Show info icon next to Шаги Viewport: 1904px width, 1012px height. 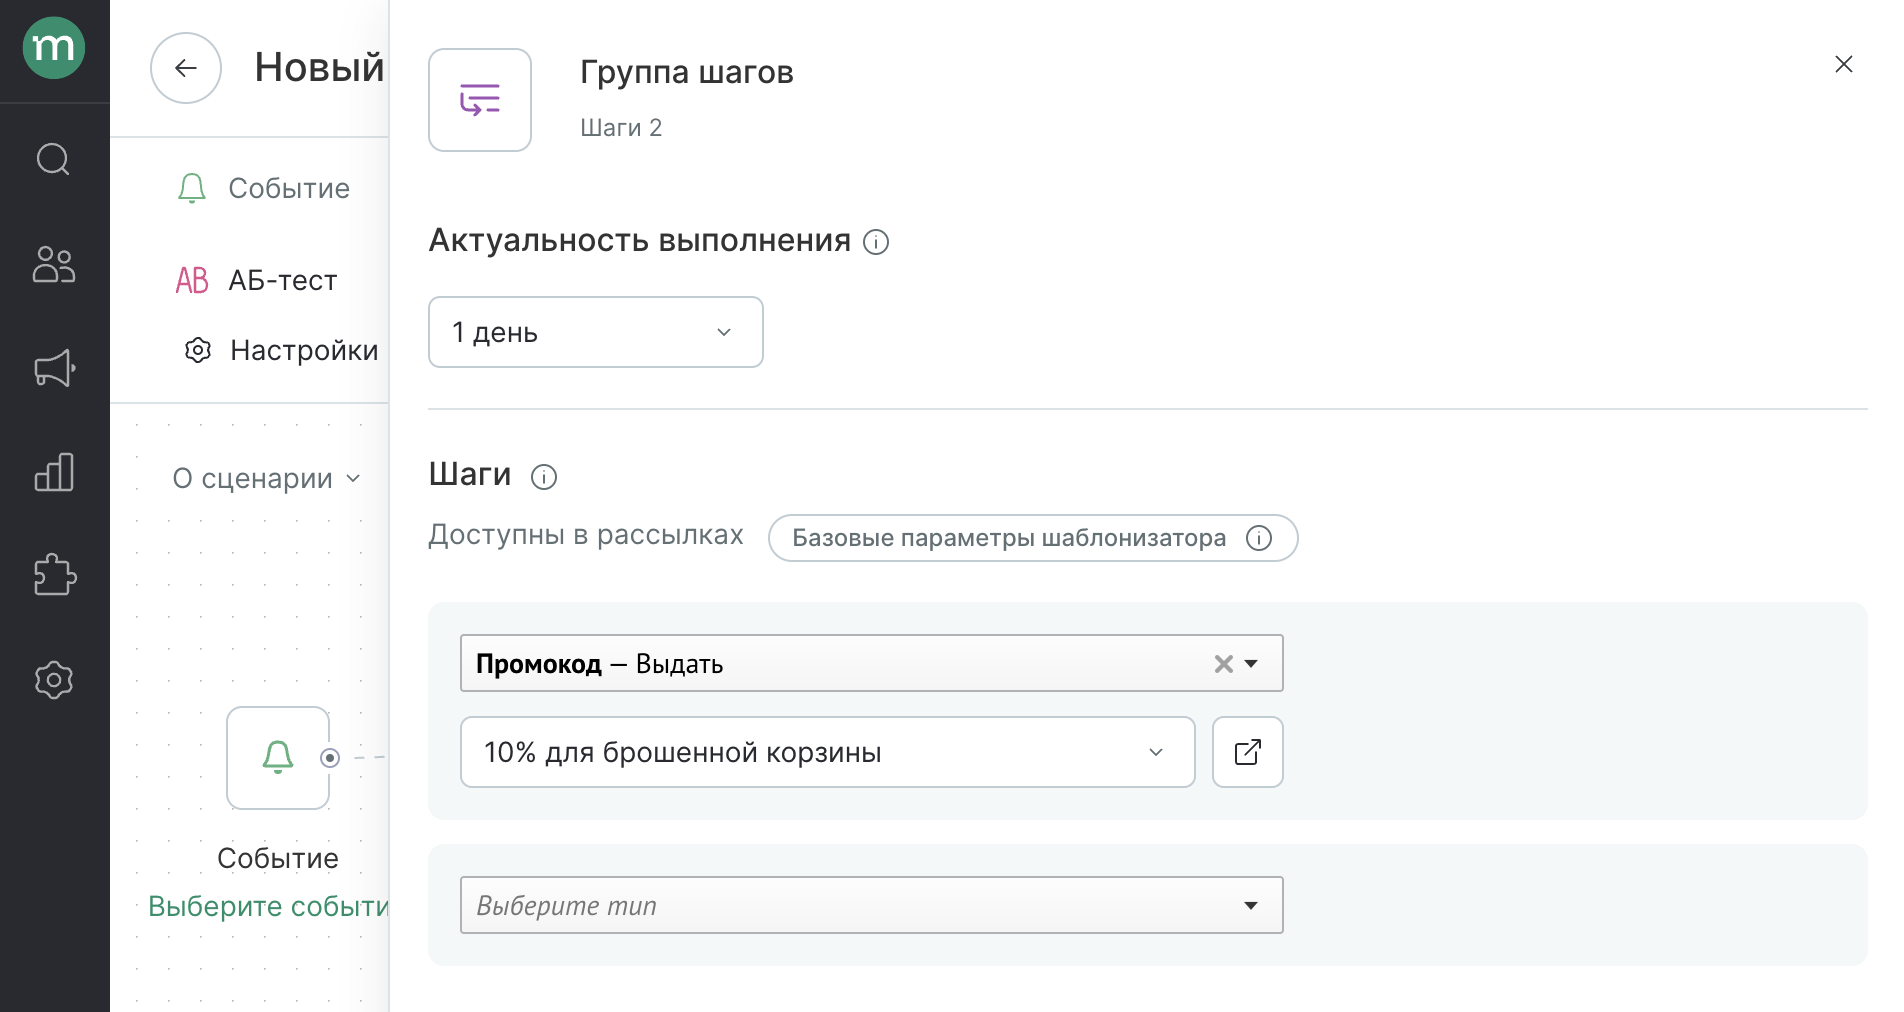[x=544, y=477]
